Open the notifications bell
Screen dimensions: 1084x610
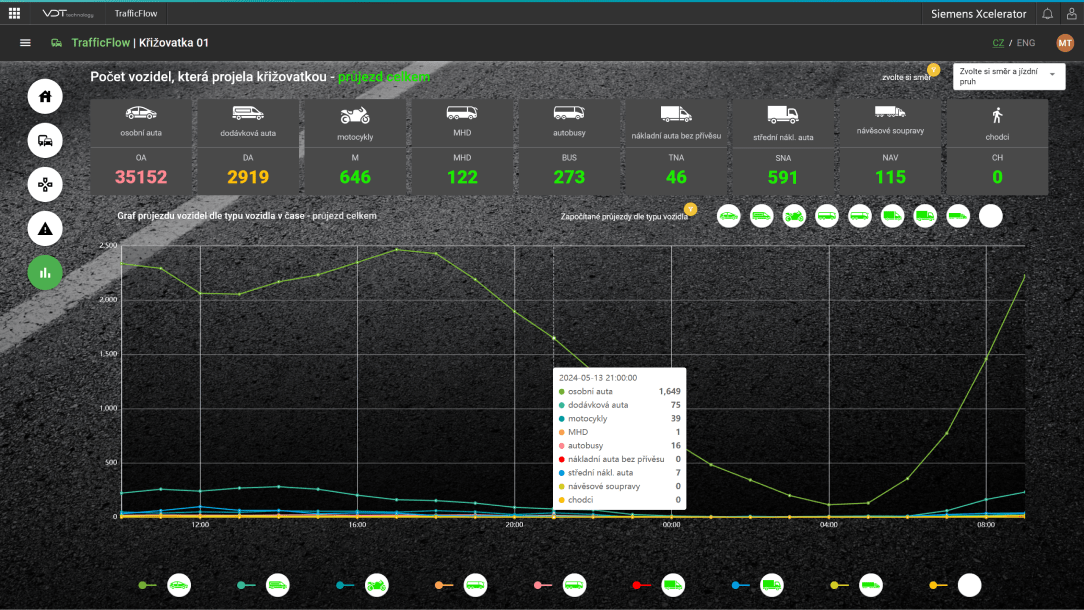[1047, 14]
